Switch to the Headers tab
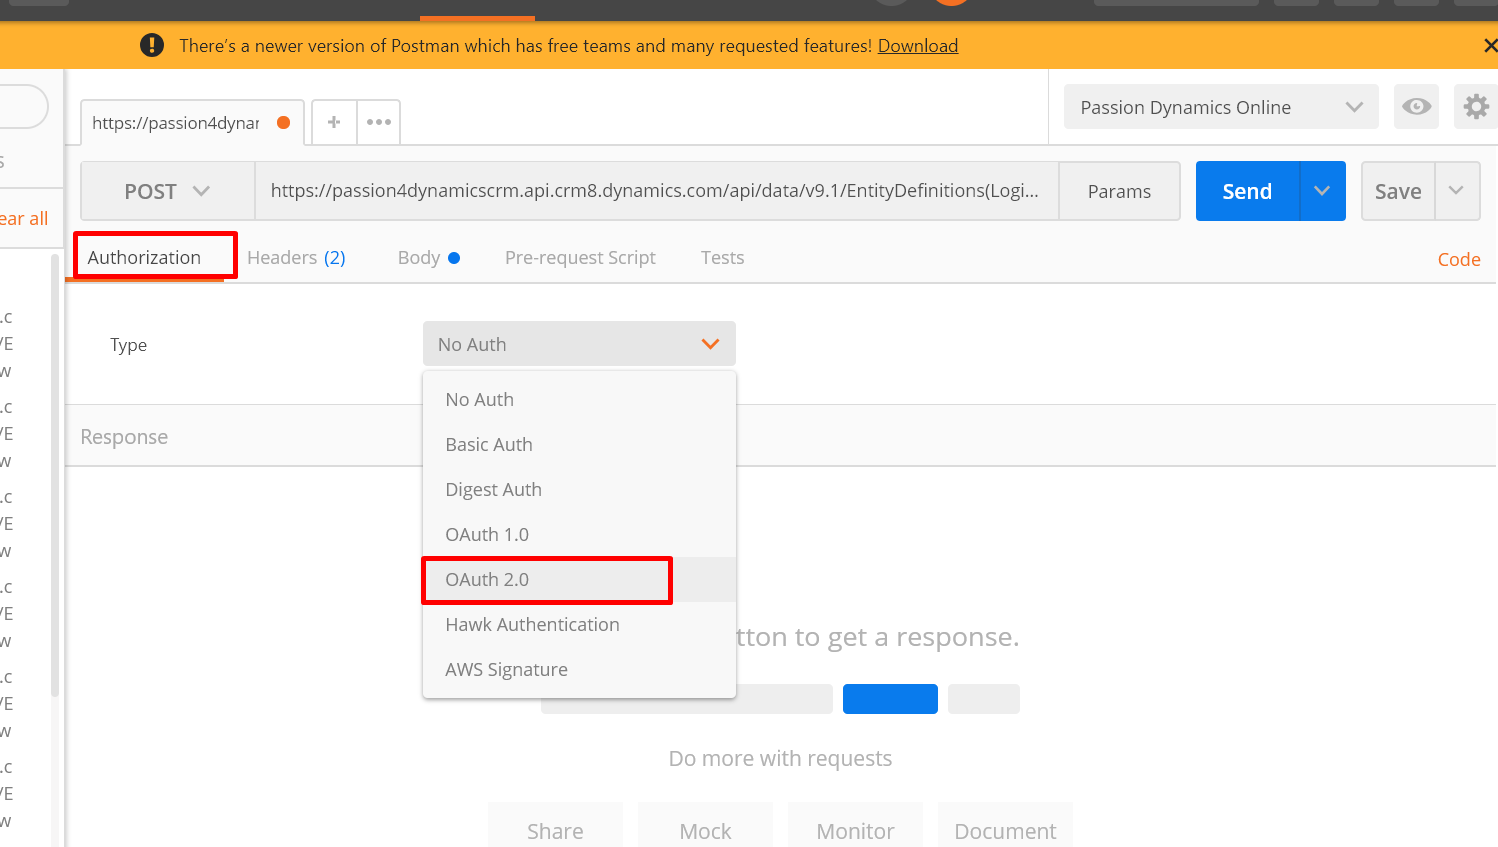 click(296, 258)
